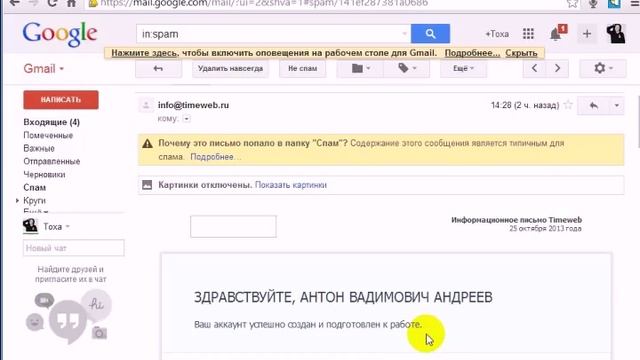Screen dimensions: 640x360
Task: Expand the Круги label
Action: [x=17, y=200]
